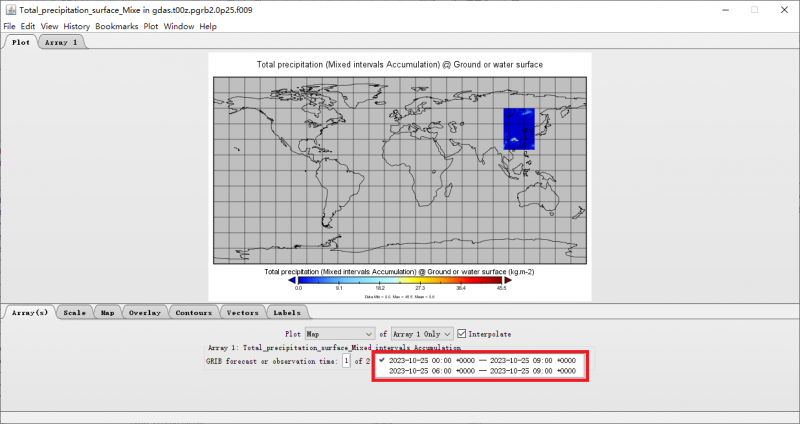The height and width of the screenshot is (424, 800).
Task: Click the GRIB forecast time index field
Action: (346, 360)
